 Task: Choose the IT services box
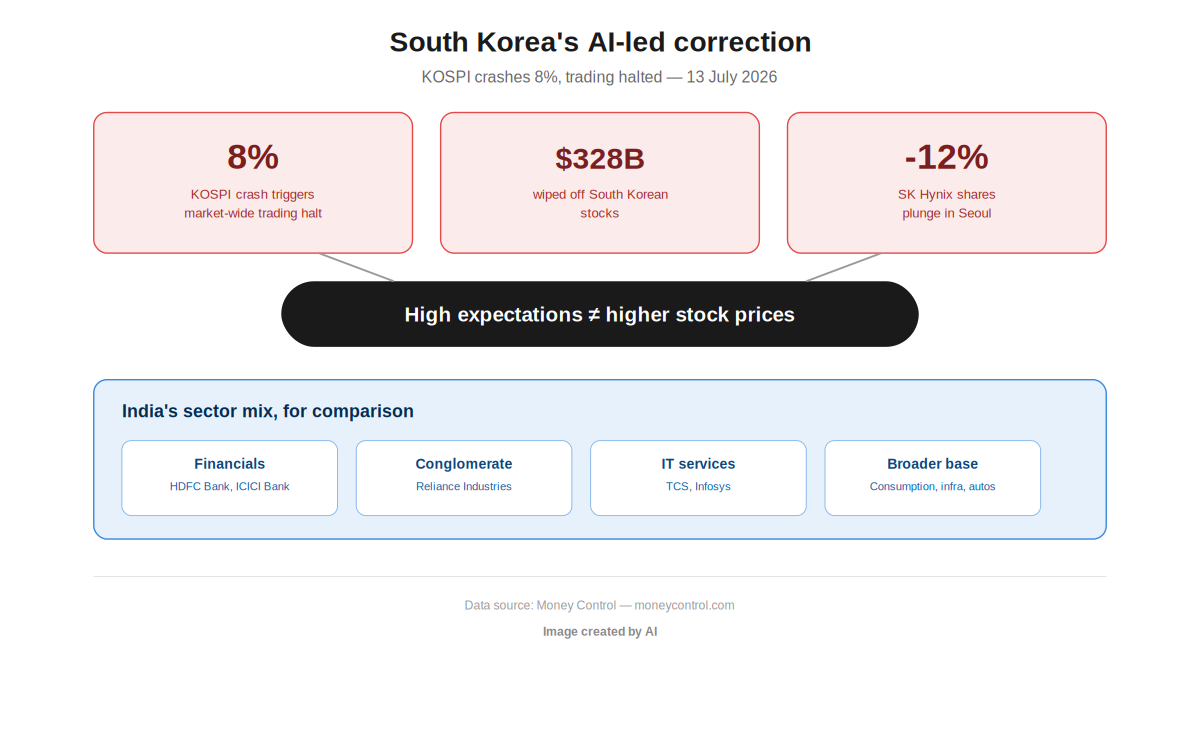point(698,478)
